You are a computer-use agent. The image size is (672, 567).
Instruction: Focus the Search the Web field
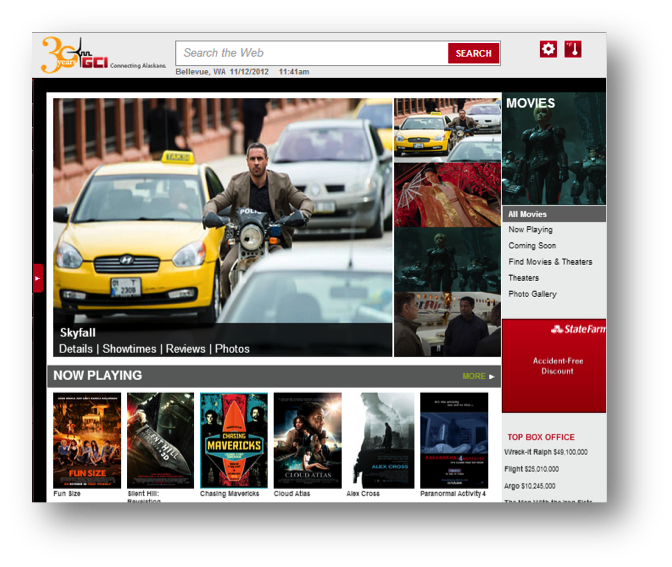point(312,53)
